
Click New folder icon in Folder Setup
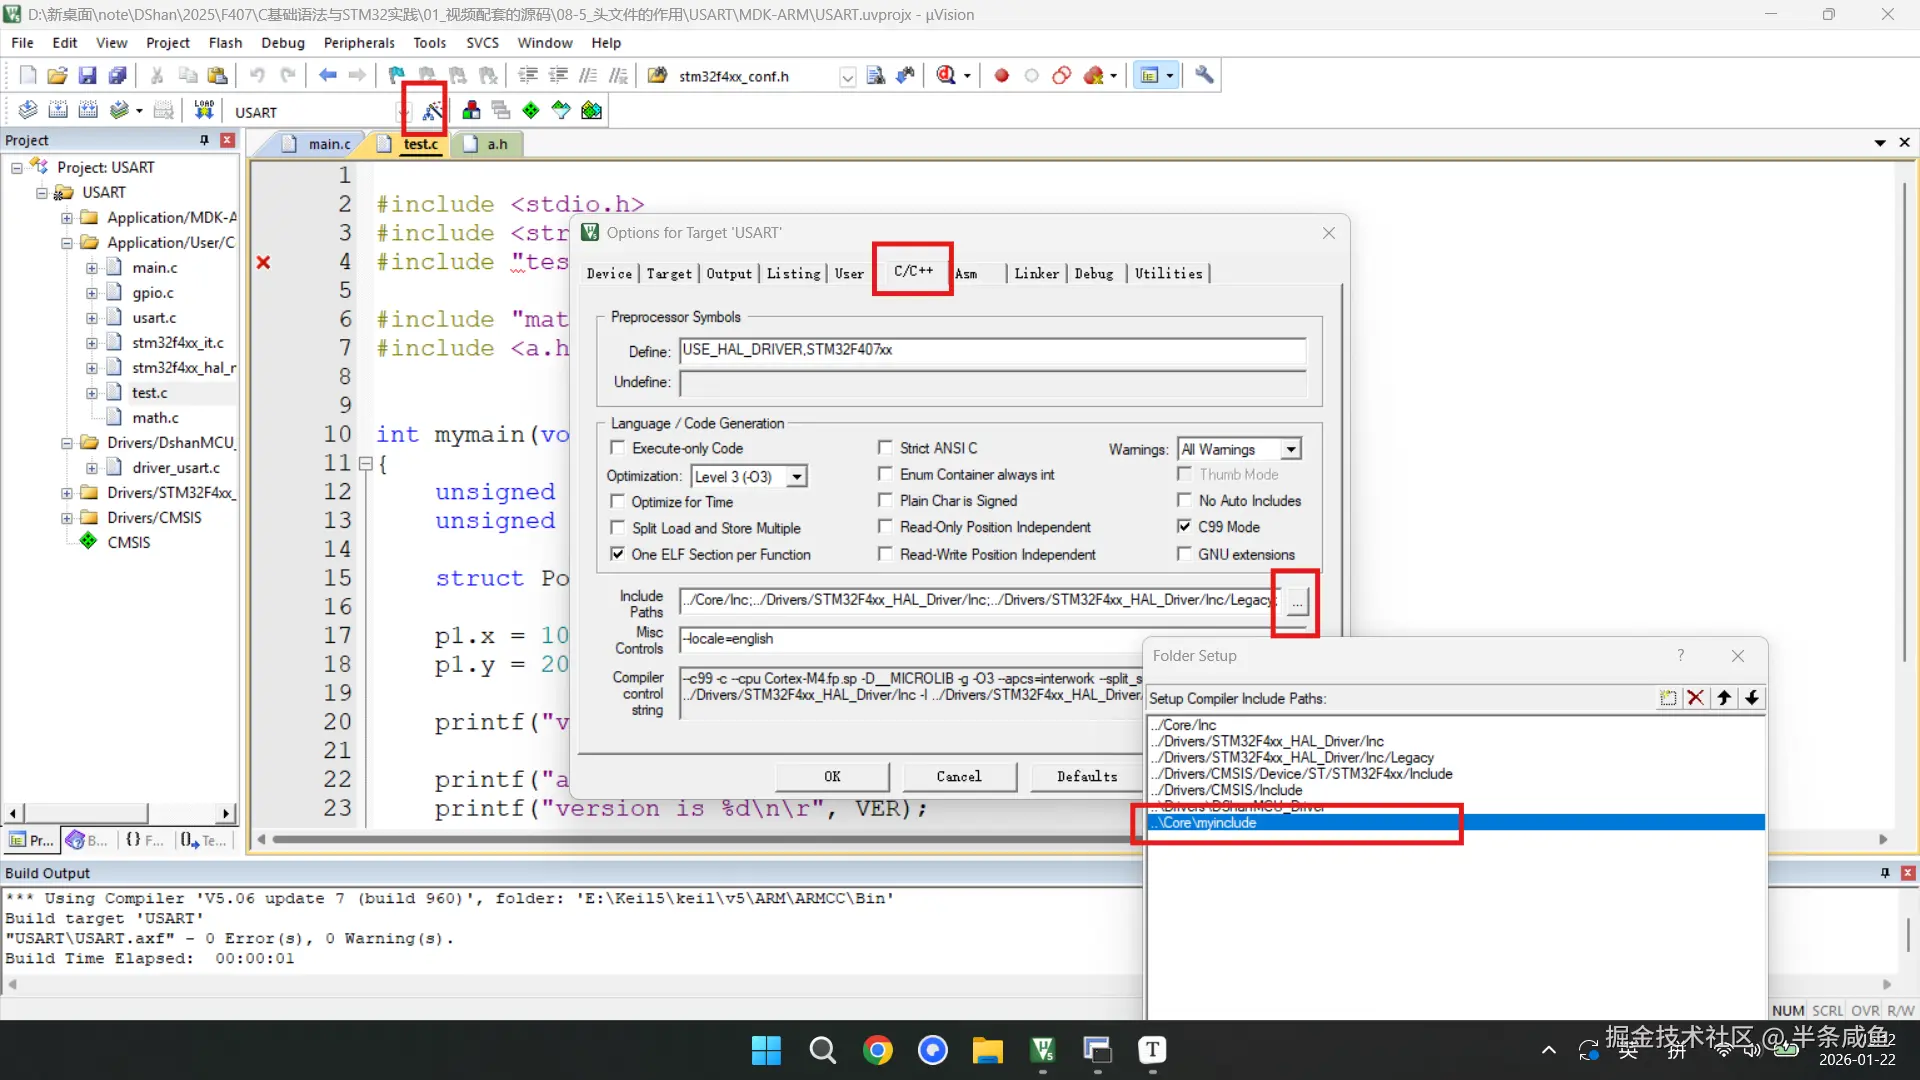(x=1667, y=698)
